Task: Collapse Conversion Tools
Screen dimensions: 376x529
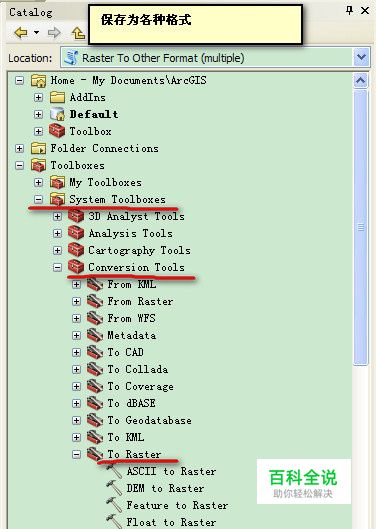Action: 58,267
